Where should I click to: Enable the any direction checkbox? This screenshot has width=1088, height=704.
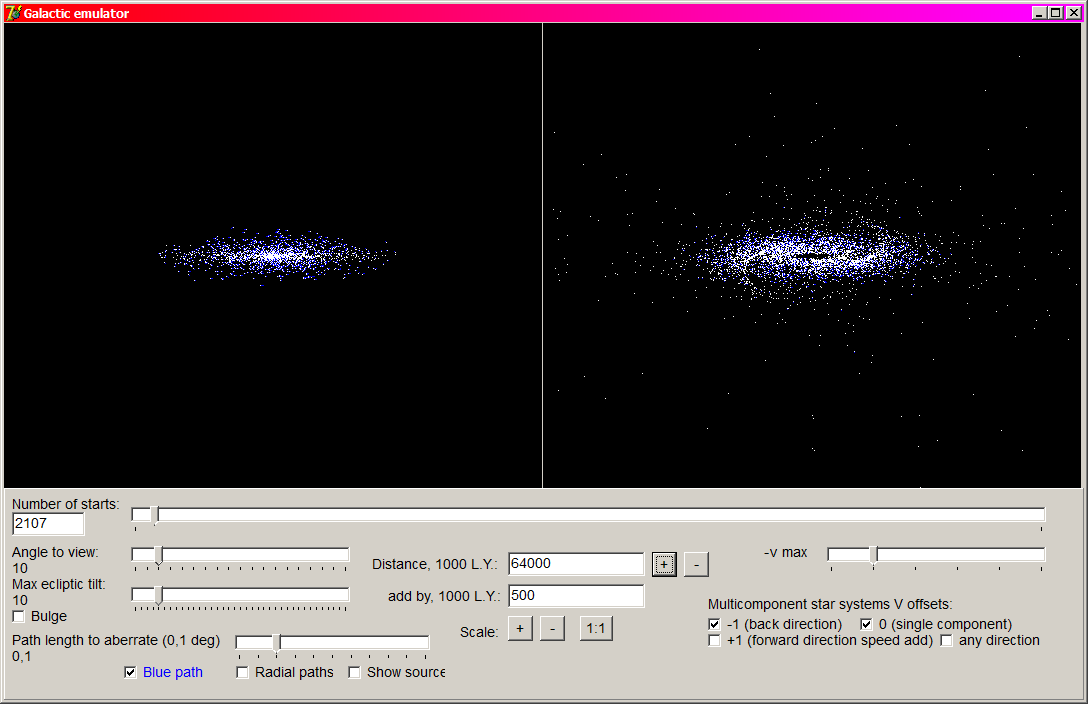click(946, 640)
